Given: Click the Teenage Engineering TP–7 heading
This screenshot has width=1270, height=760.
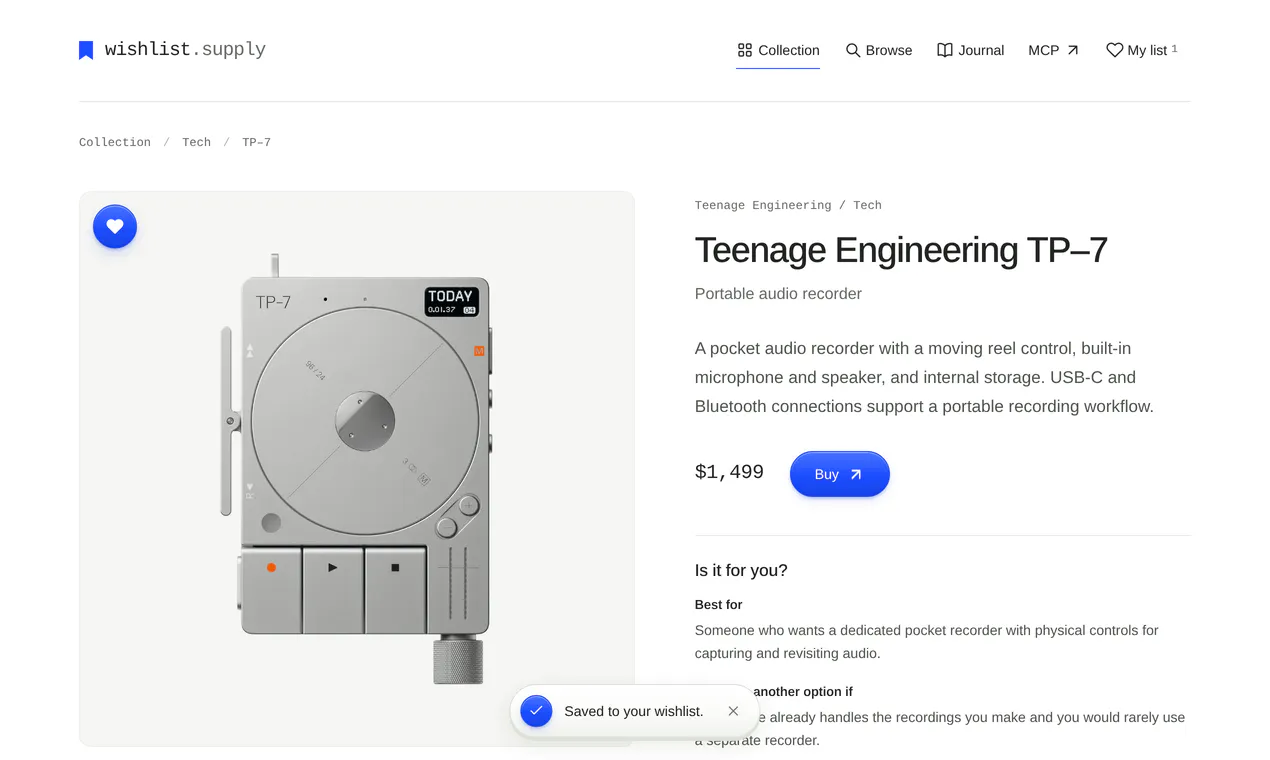Looking at the screenshot, I should tap(901, 250).
